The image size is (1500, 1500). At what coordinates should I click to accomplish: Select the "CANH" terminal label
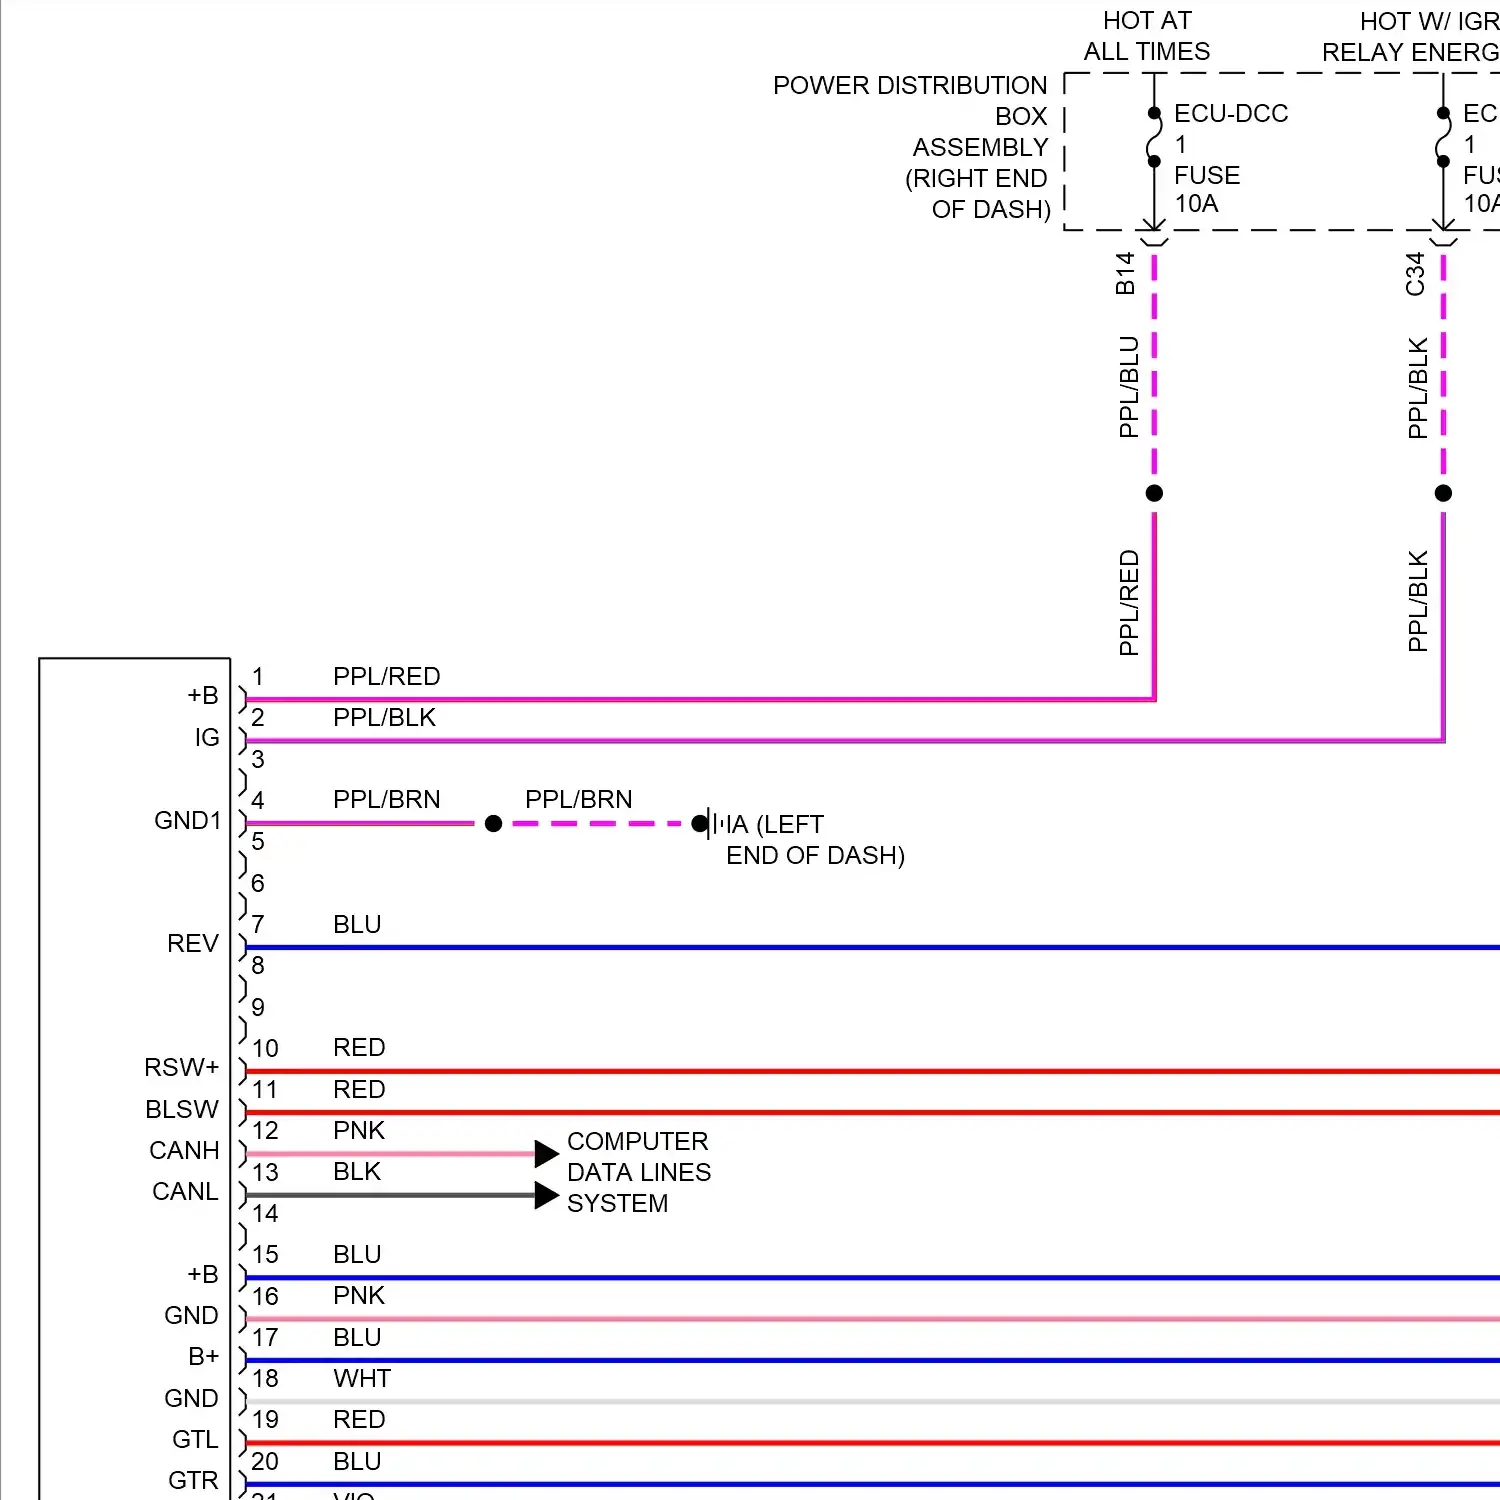coord(184,1151)
